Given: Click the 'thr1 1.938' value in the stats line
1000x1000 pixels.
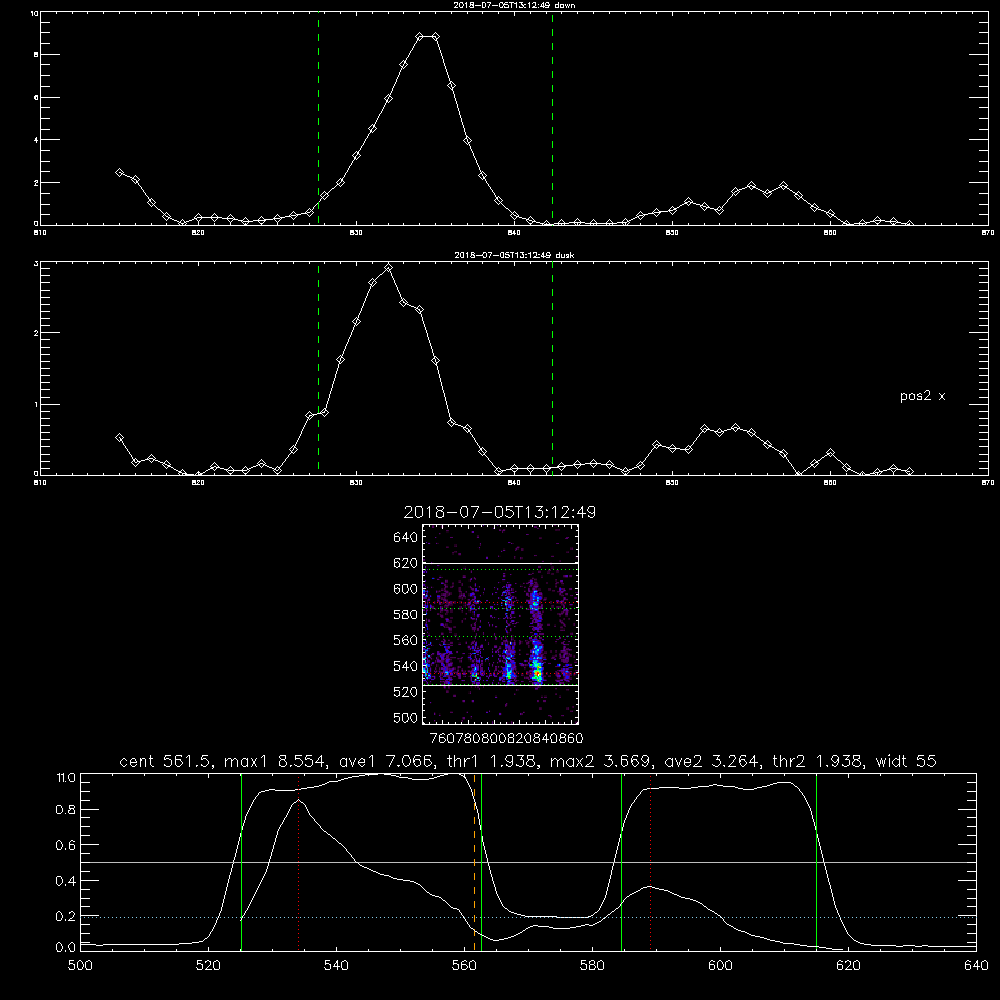Looking at the screenshot, I should 492,761.
